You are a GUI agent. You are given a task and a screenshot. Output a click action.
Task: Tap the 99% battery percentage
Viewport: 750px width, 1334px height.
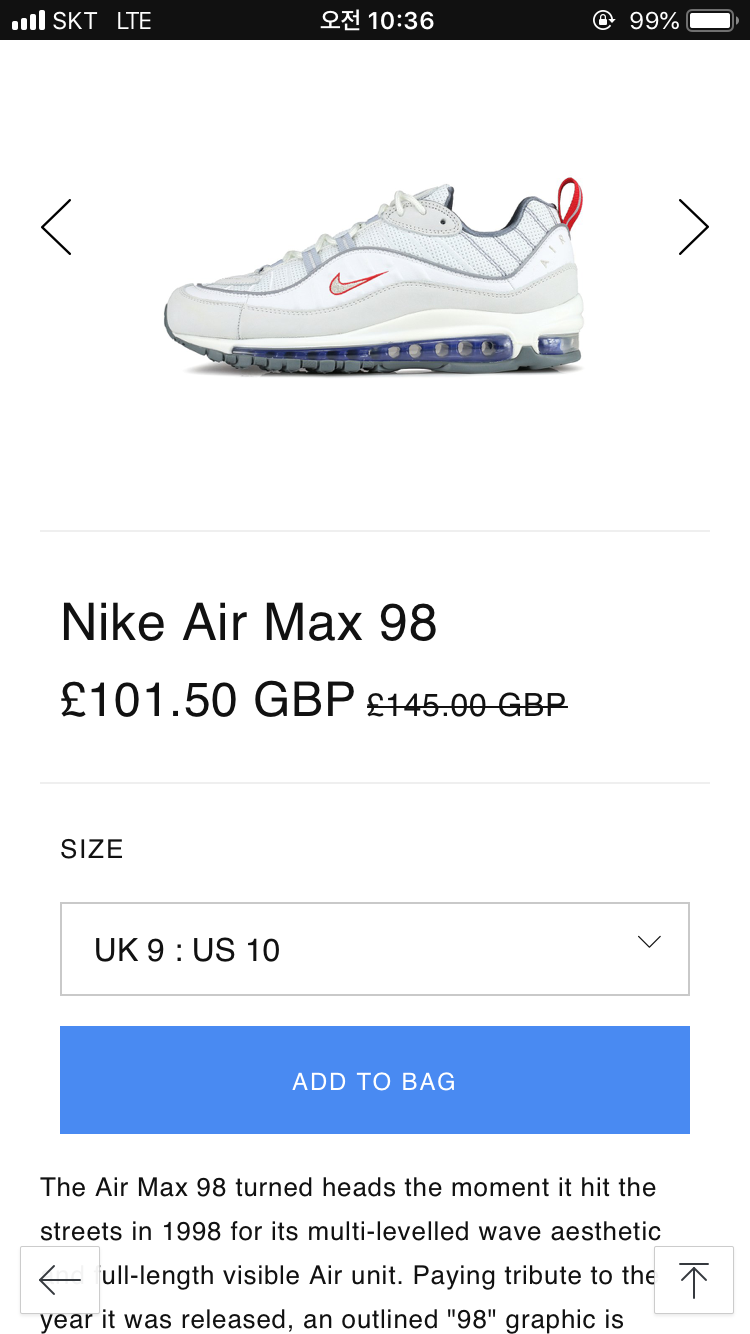[654, 20]
